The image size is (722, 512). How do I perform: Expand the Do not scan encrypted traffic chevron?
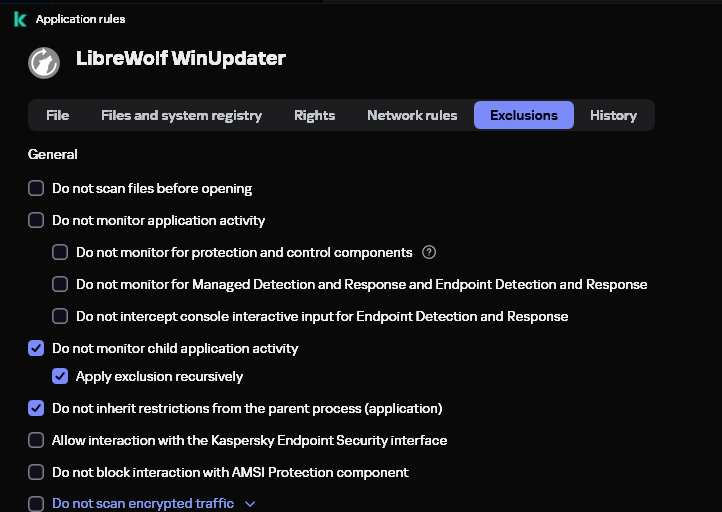click(x=250, y=504)
